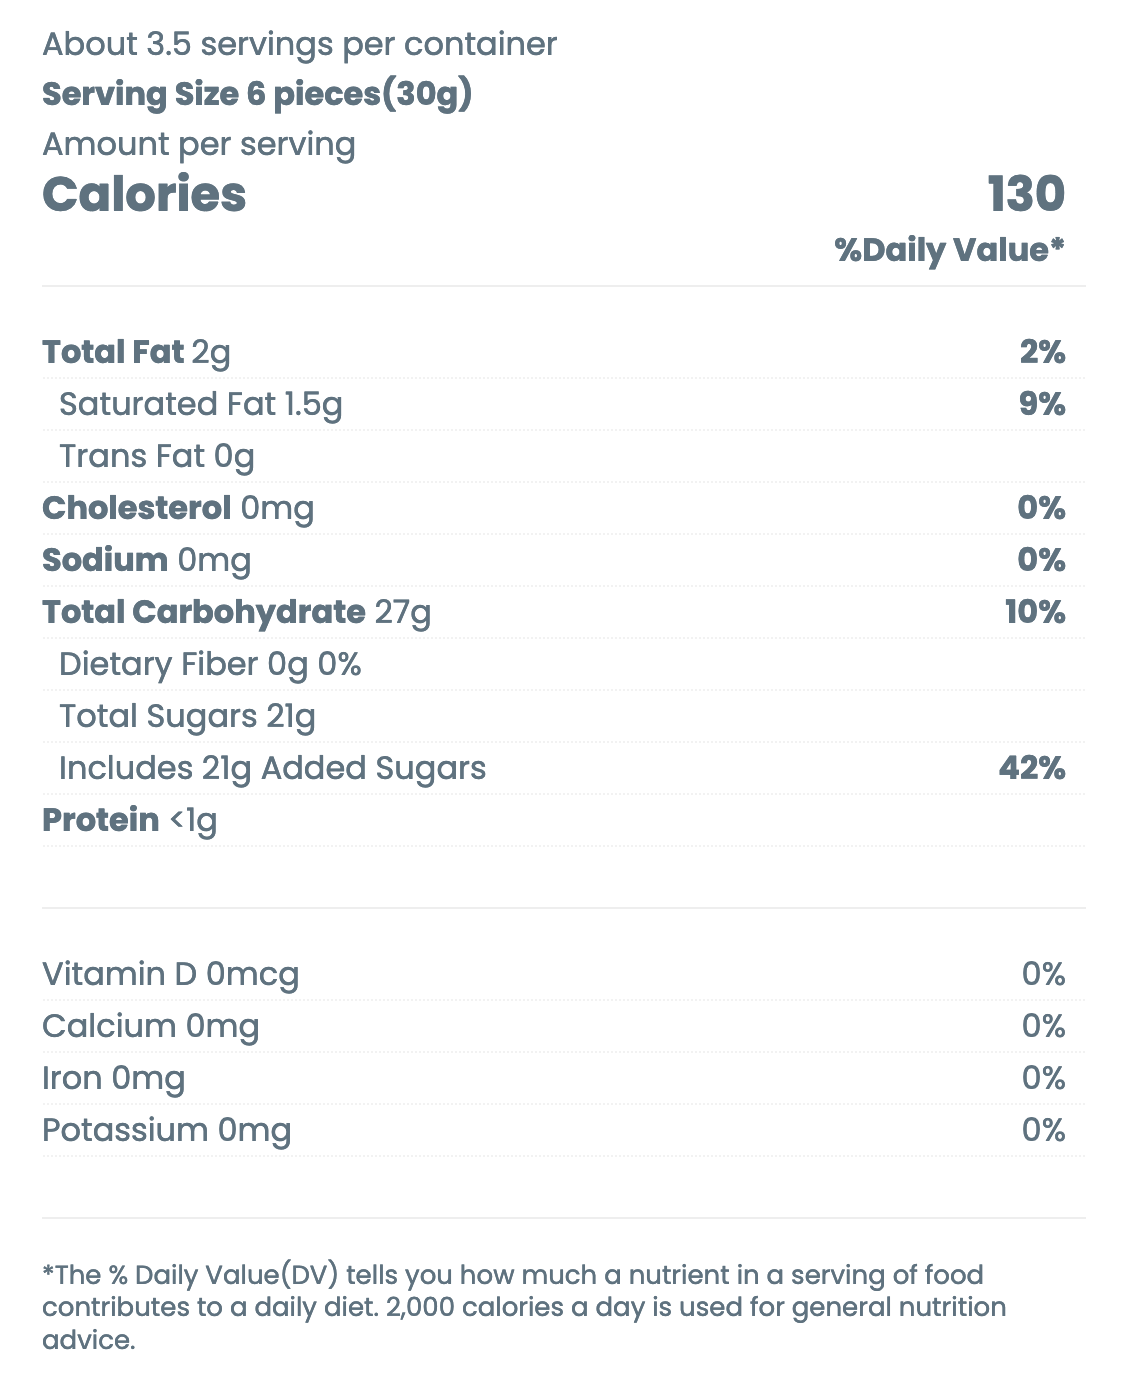
Task: Click the Daily Value footnote paragraph
Action: tap(523, 1306)
